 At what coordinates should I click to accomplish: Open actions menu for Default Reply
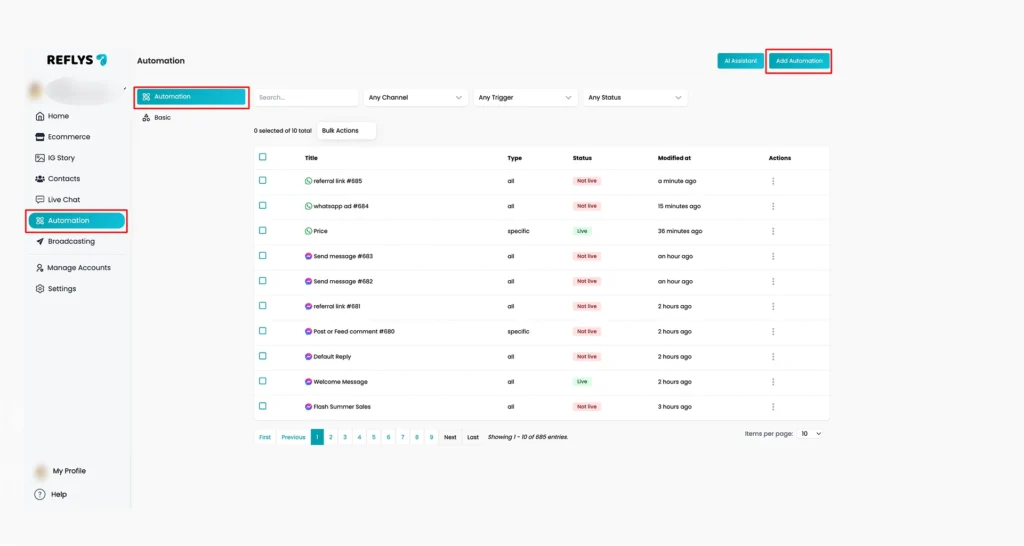pos(773,357)
